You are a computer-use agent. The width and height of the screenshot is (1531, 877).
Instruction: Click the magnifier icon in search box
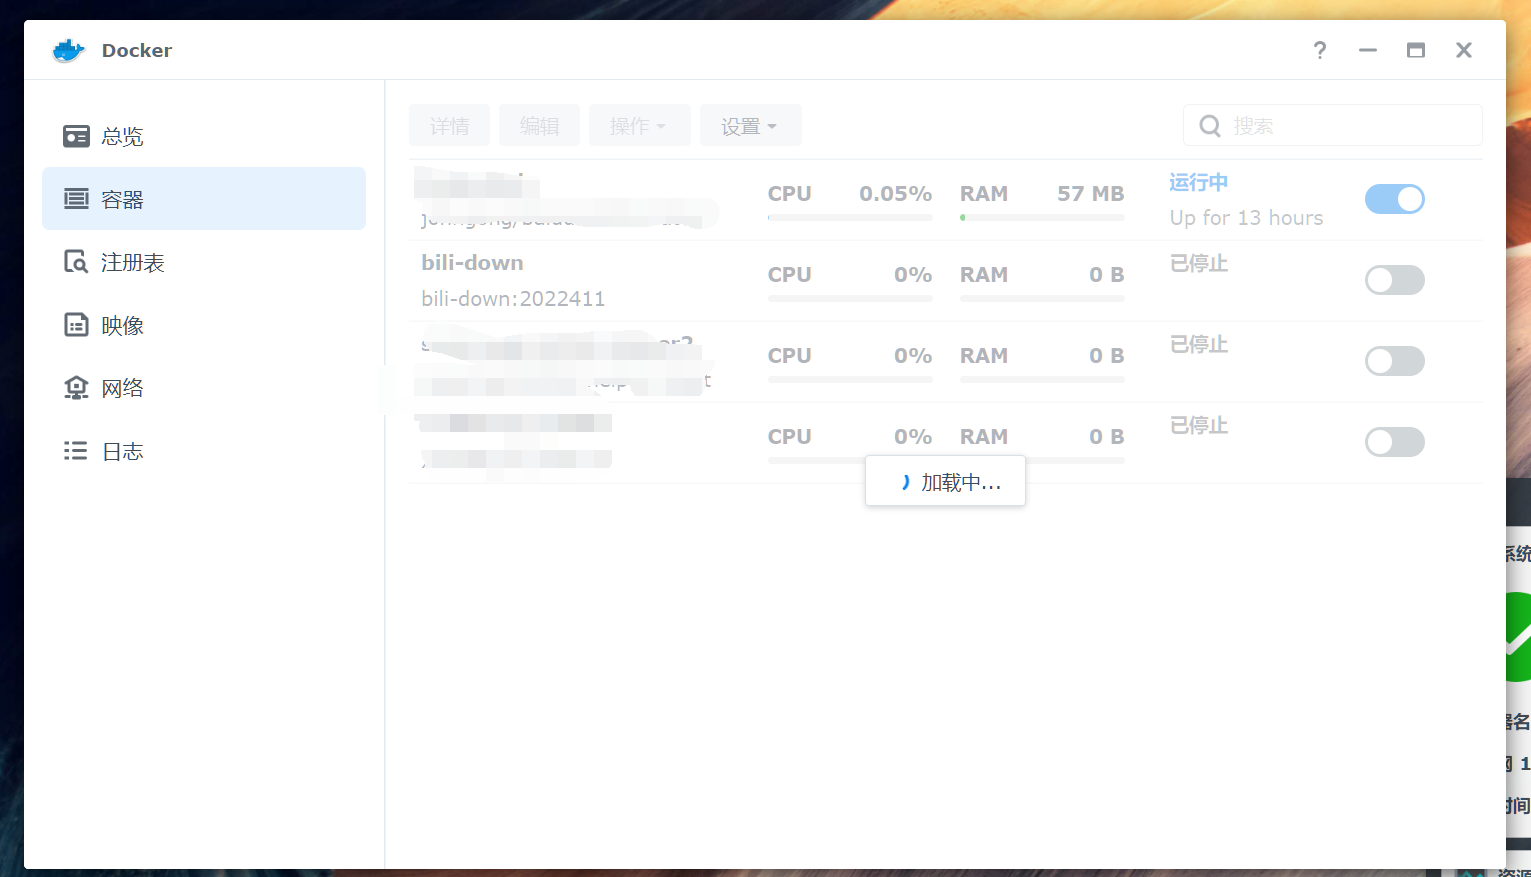pyautogui.click(x=1210, y=126)
